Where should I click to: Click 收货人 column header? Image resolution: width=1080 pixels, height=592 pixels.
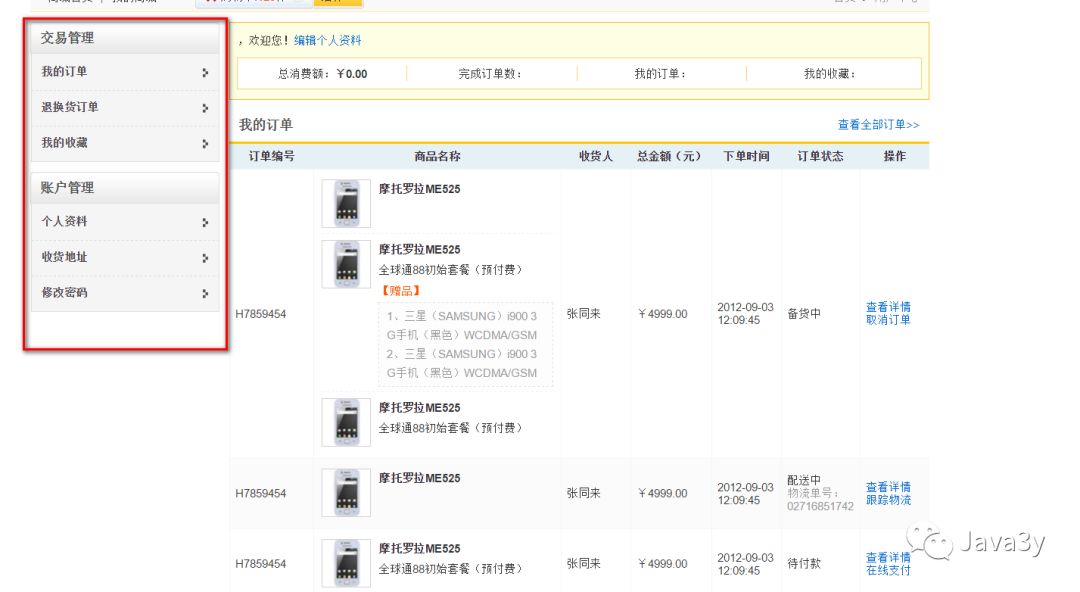tap(596, 156)
